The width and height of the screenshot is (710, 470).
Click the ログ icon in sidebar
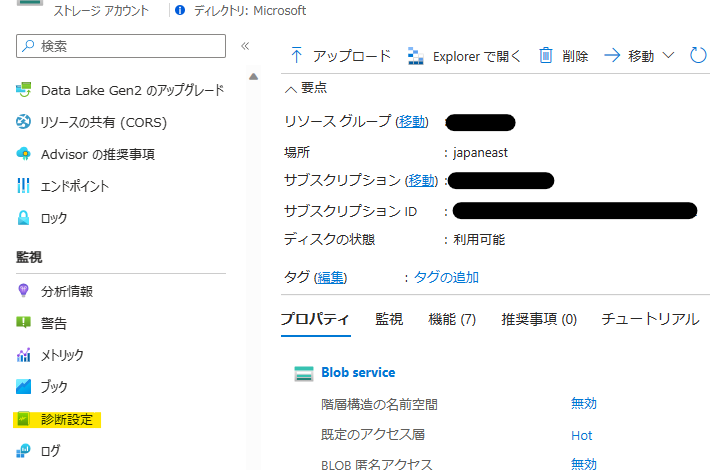click(x=24, y=451)
